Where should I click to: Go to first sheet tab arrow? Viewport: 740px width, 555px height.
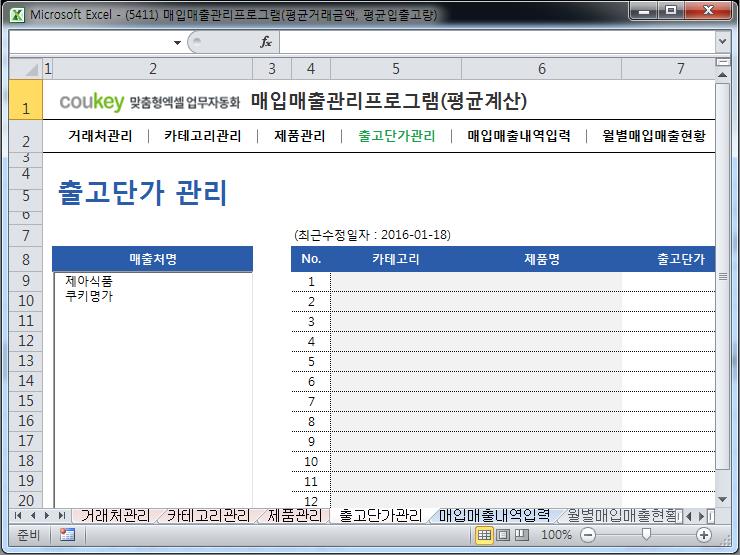[18, 515]
